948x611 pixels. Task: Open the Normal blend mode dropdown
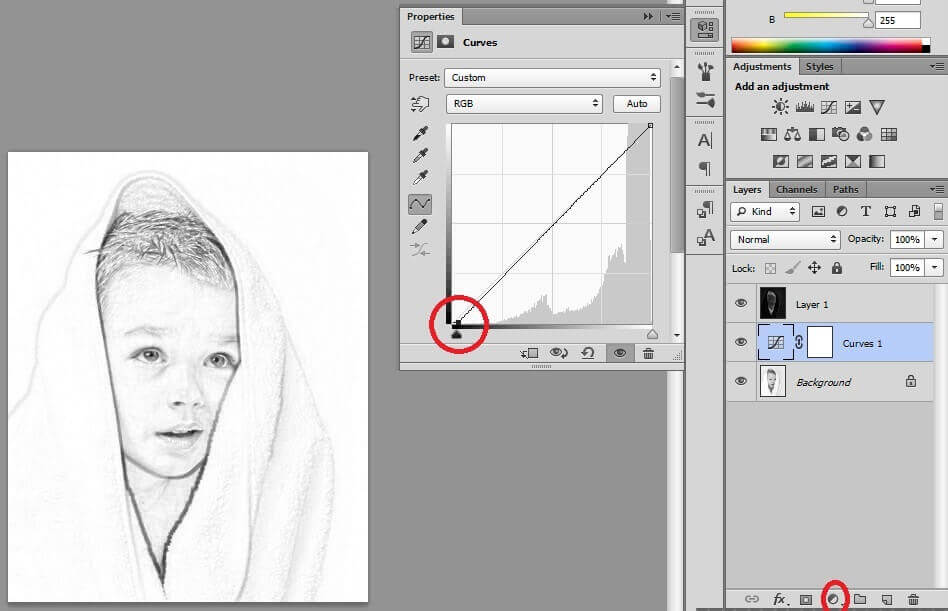point(786,239)
